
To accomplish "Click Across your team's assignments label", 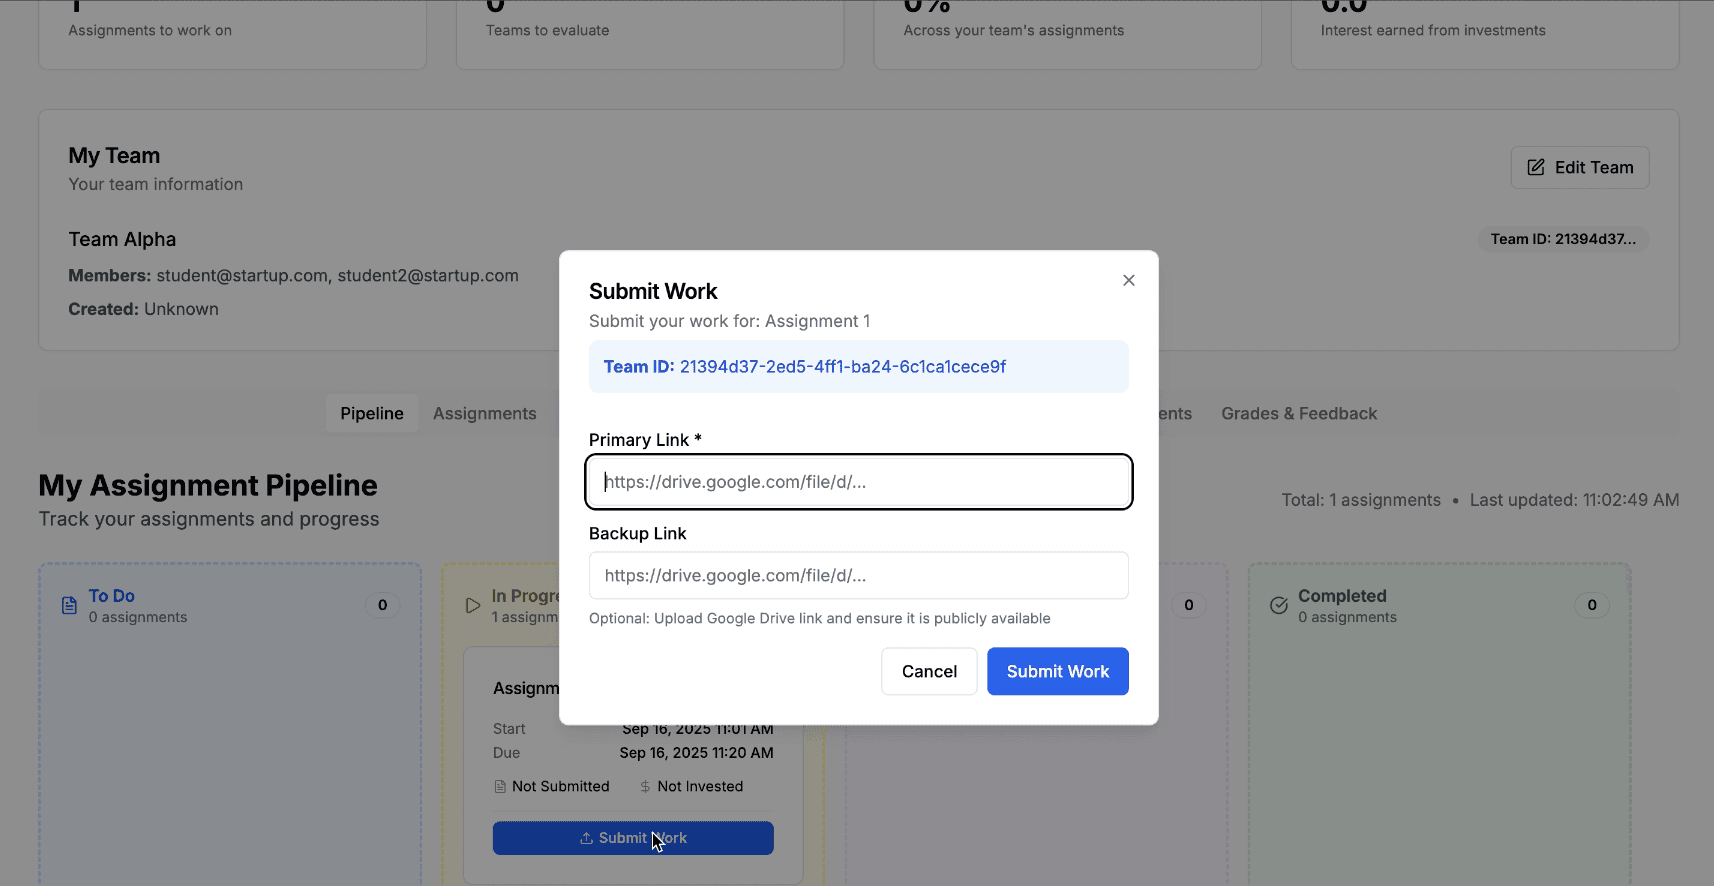I will click(1013, 30).
